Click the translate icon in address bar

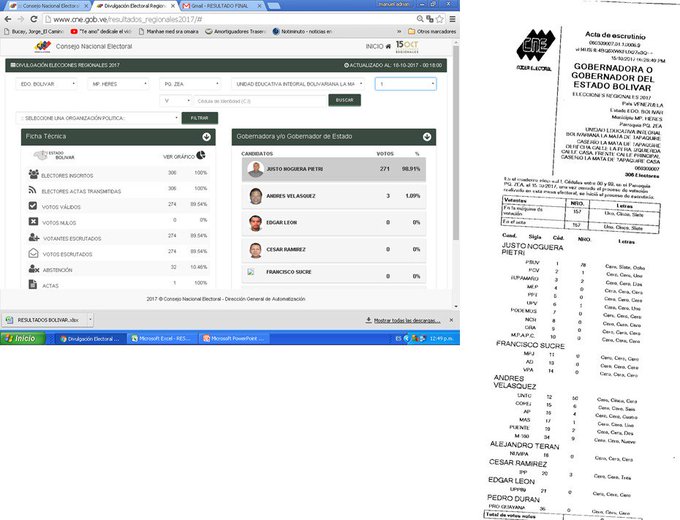point(430,19)
